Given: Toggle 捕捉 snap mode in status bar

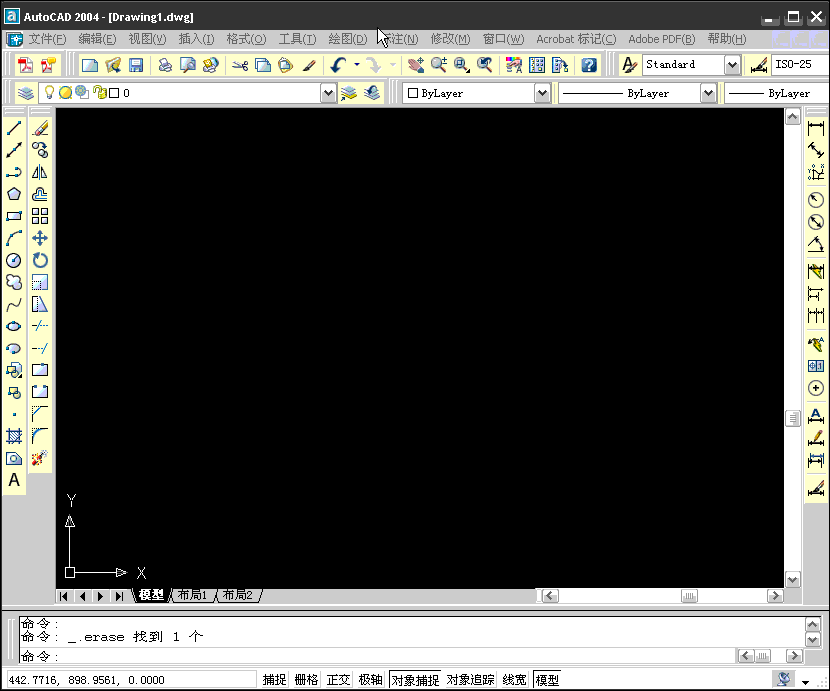Looking at the screenshot, I should (x=274, y=679).
